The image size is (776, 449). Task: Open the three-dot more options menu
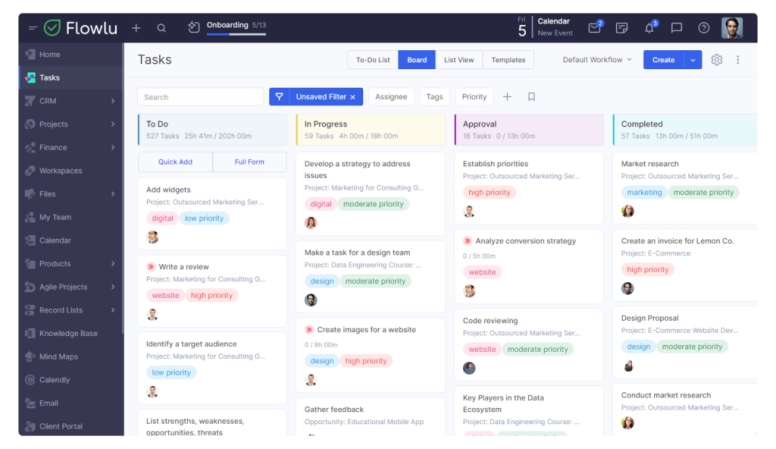[738, 60]
